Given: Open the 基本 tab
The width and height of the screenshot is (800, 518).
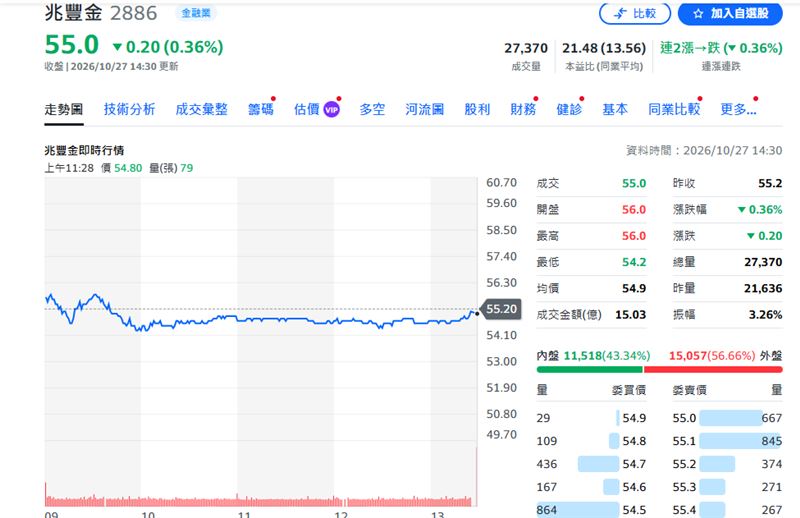Looking at the screenshot, I should (615, 109).
